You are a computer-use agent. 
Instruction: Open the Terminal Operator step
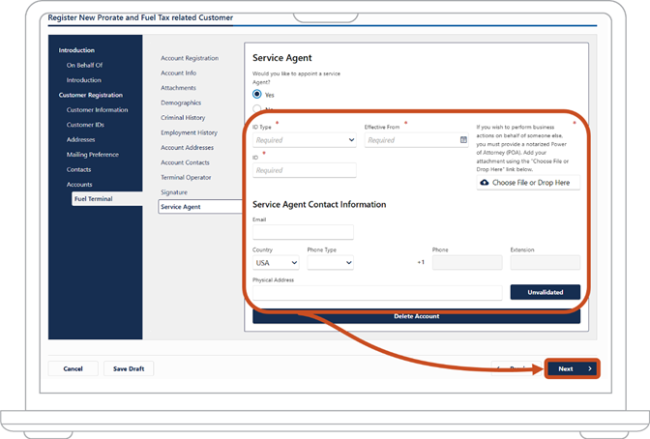pyautogui.click(x=186, y=177)
